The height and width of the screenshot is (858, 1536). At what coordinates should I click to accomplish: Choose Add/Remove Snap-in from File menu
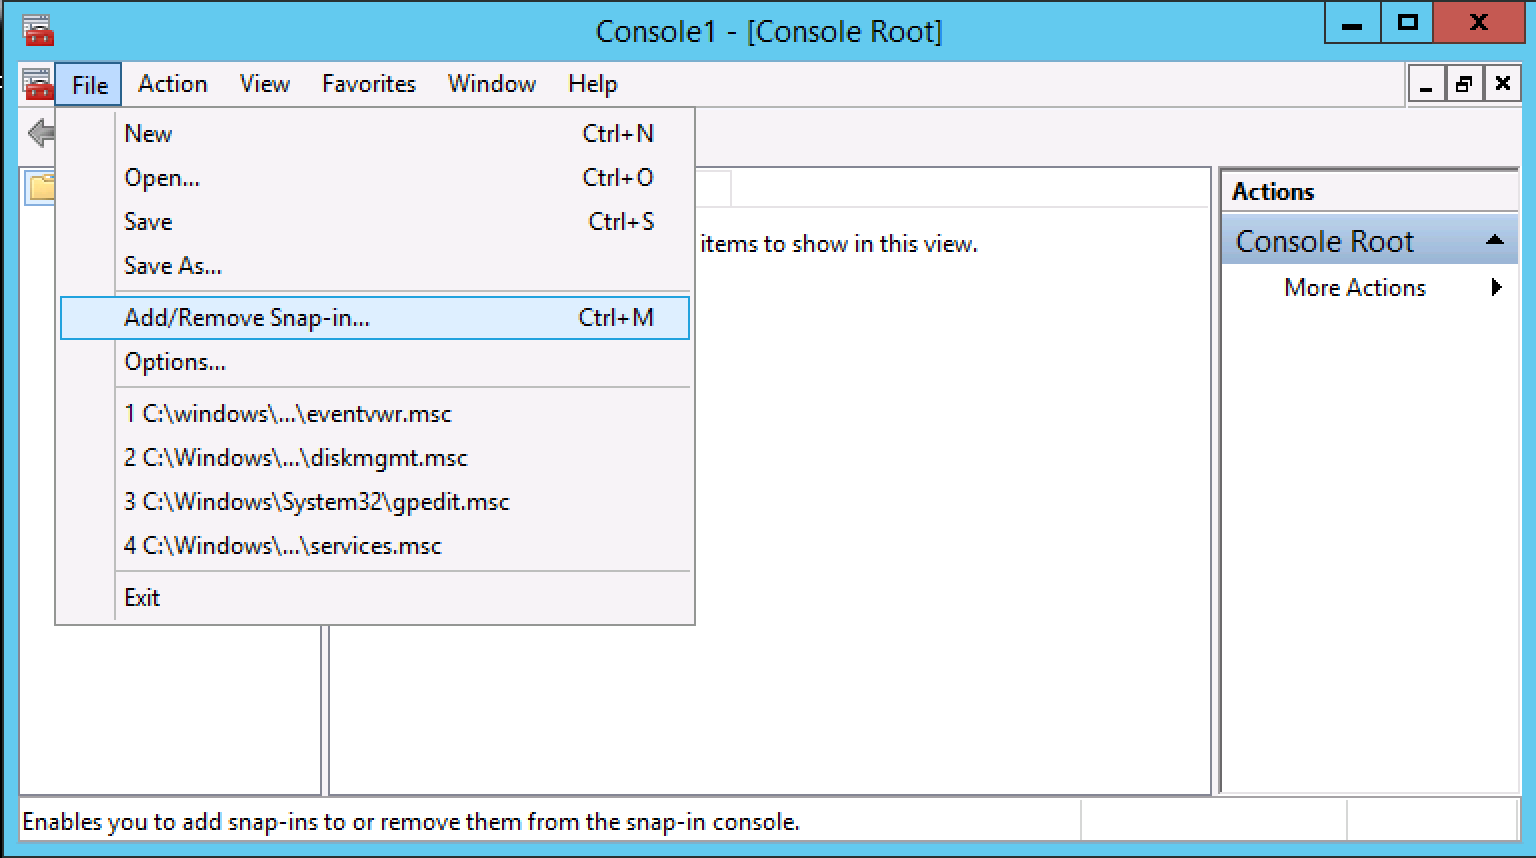[x=247, y=318]
